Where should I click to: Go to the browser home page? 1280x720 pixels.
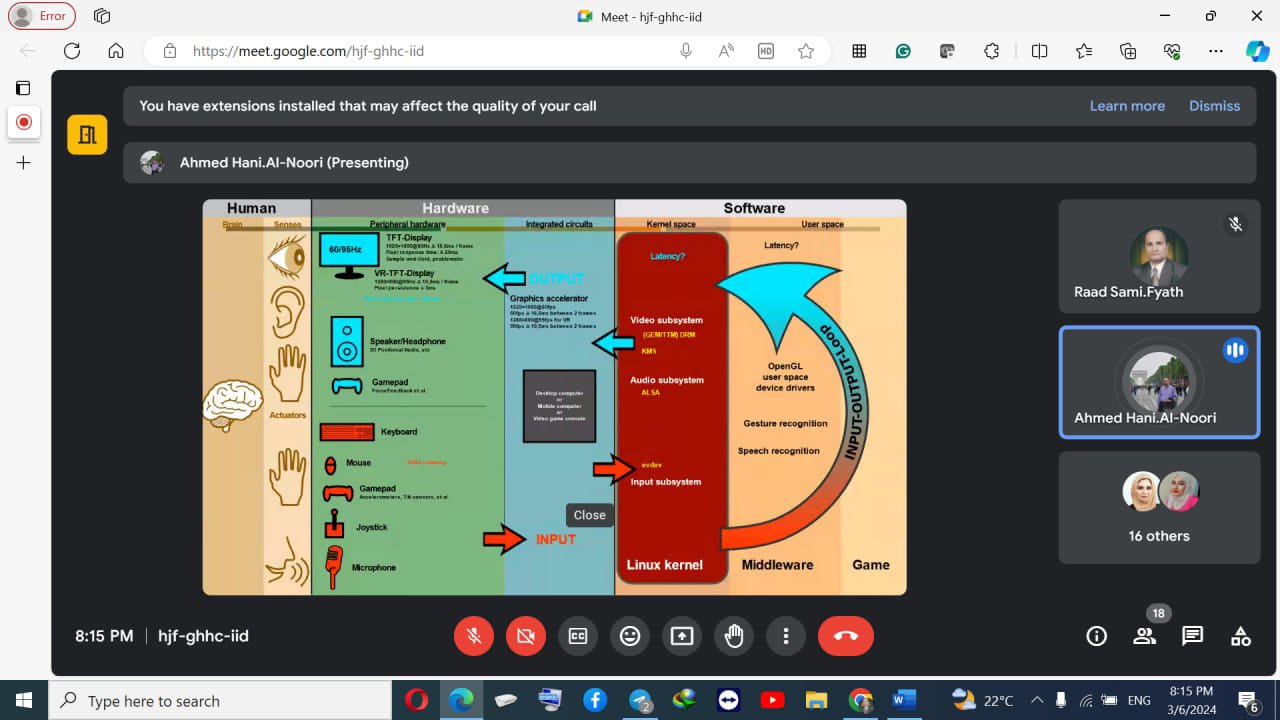pos(116,51)
